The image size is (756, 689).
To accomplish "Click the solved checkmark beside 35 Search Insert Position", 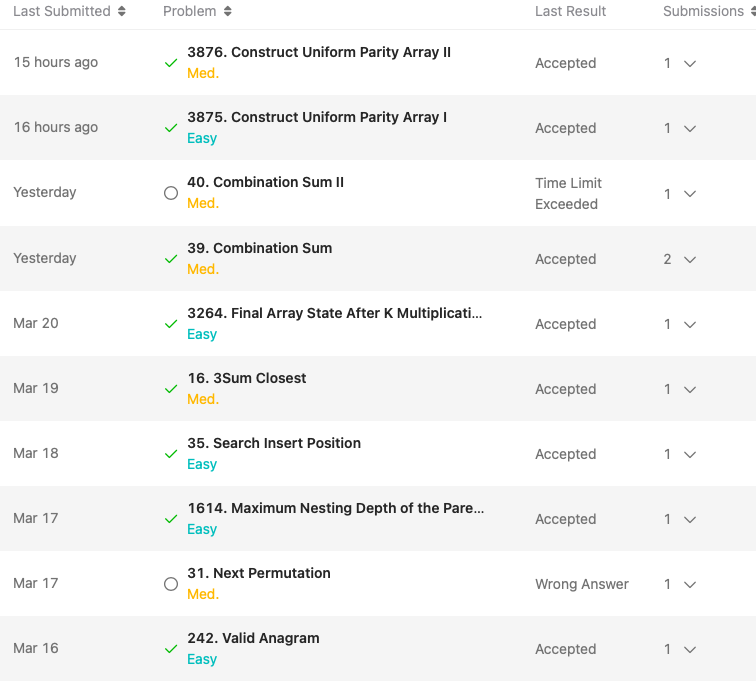I will coord(171,454).
